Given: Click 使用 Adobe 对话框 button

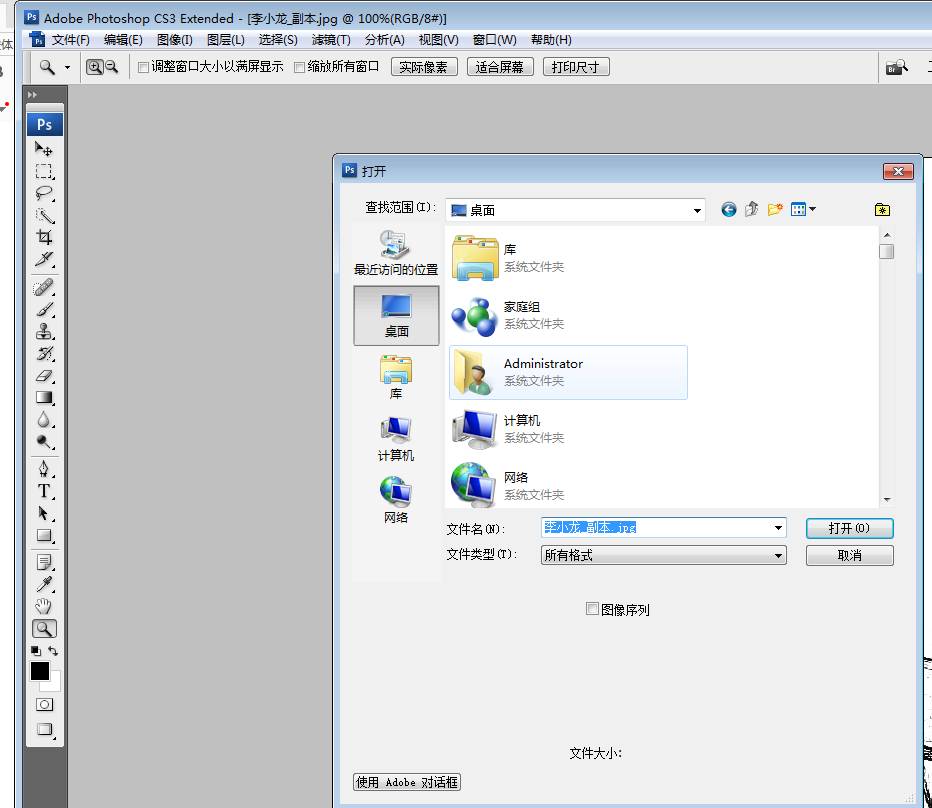Looking at the screenshot, I should click(x=407, y=782).
